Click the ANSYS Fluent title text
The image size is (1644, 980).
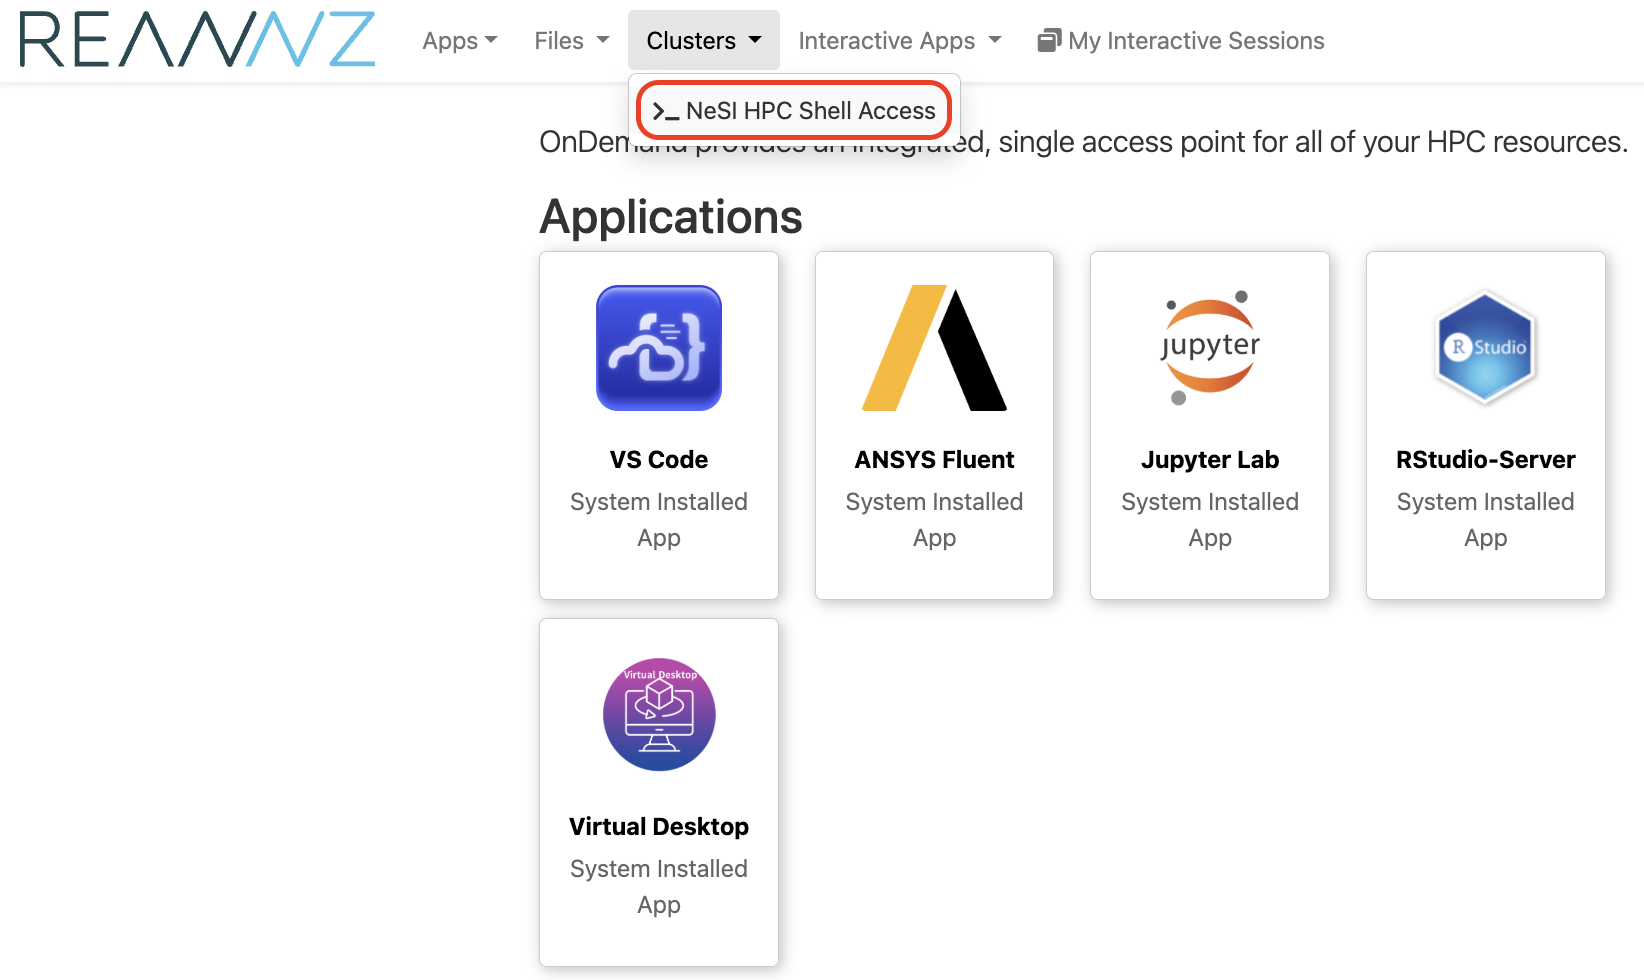934,460
